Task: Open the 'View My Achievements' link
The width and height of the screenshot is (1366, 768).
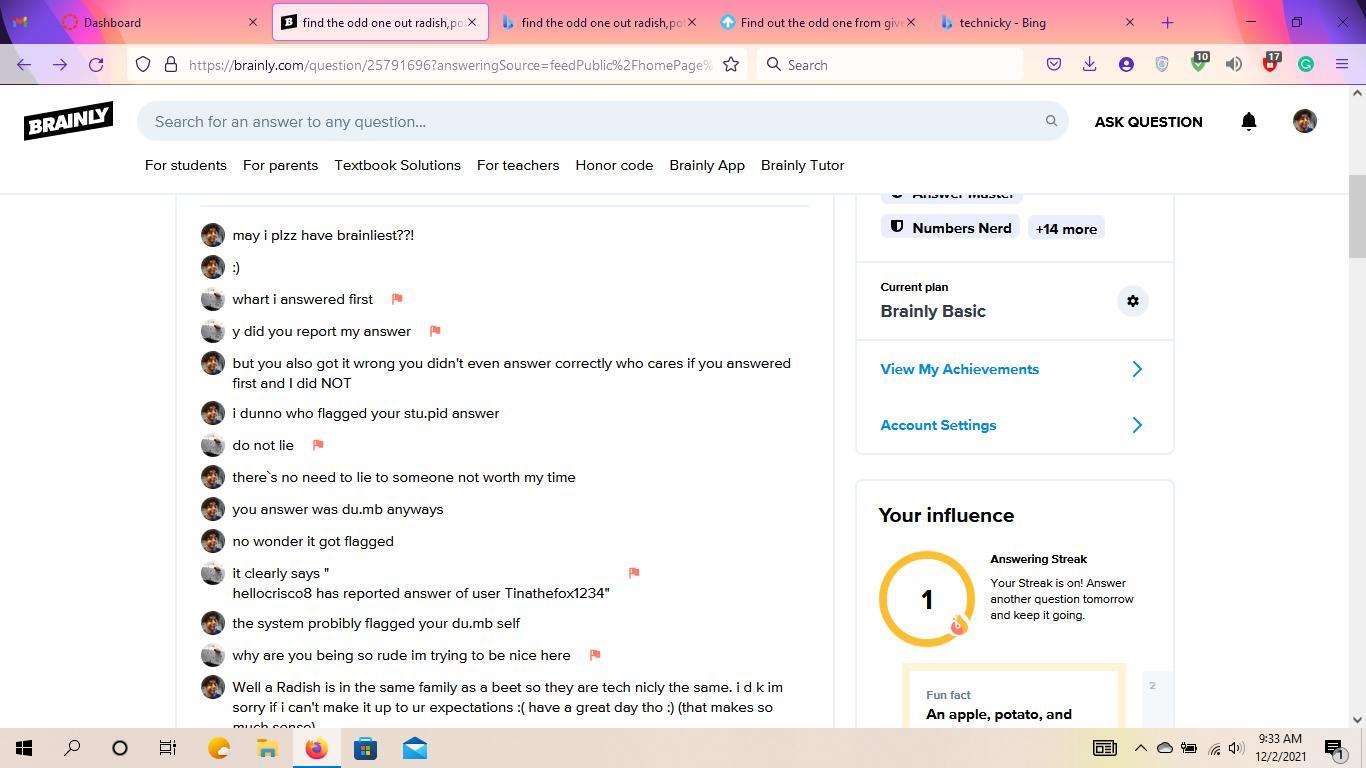Action: 959,369
